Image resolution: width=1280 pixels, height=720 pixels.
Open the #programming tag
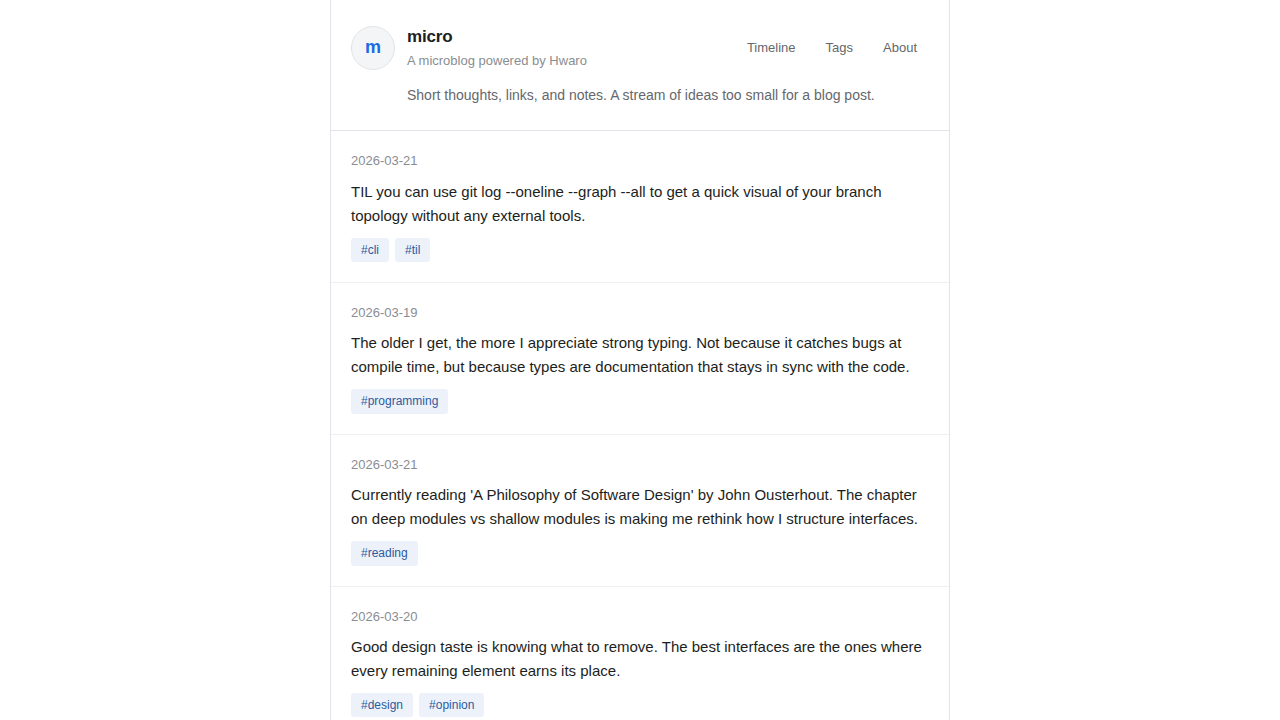click(399, 401)
